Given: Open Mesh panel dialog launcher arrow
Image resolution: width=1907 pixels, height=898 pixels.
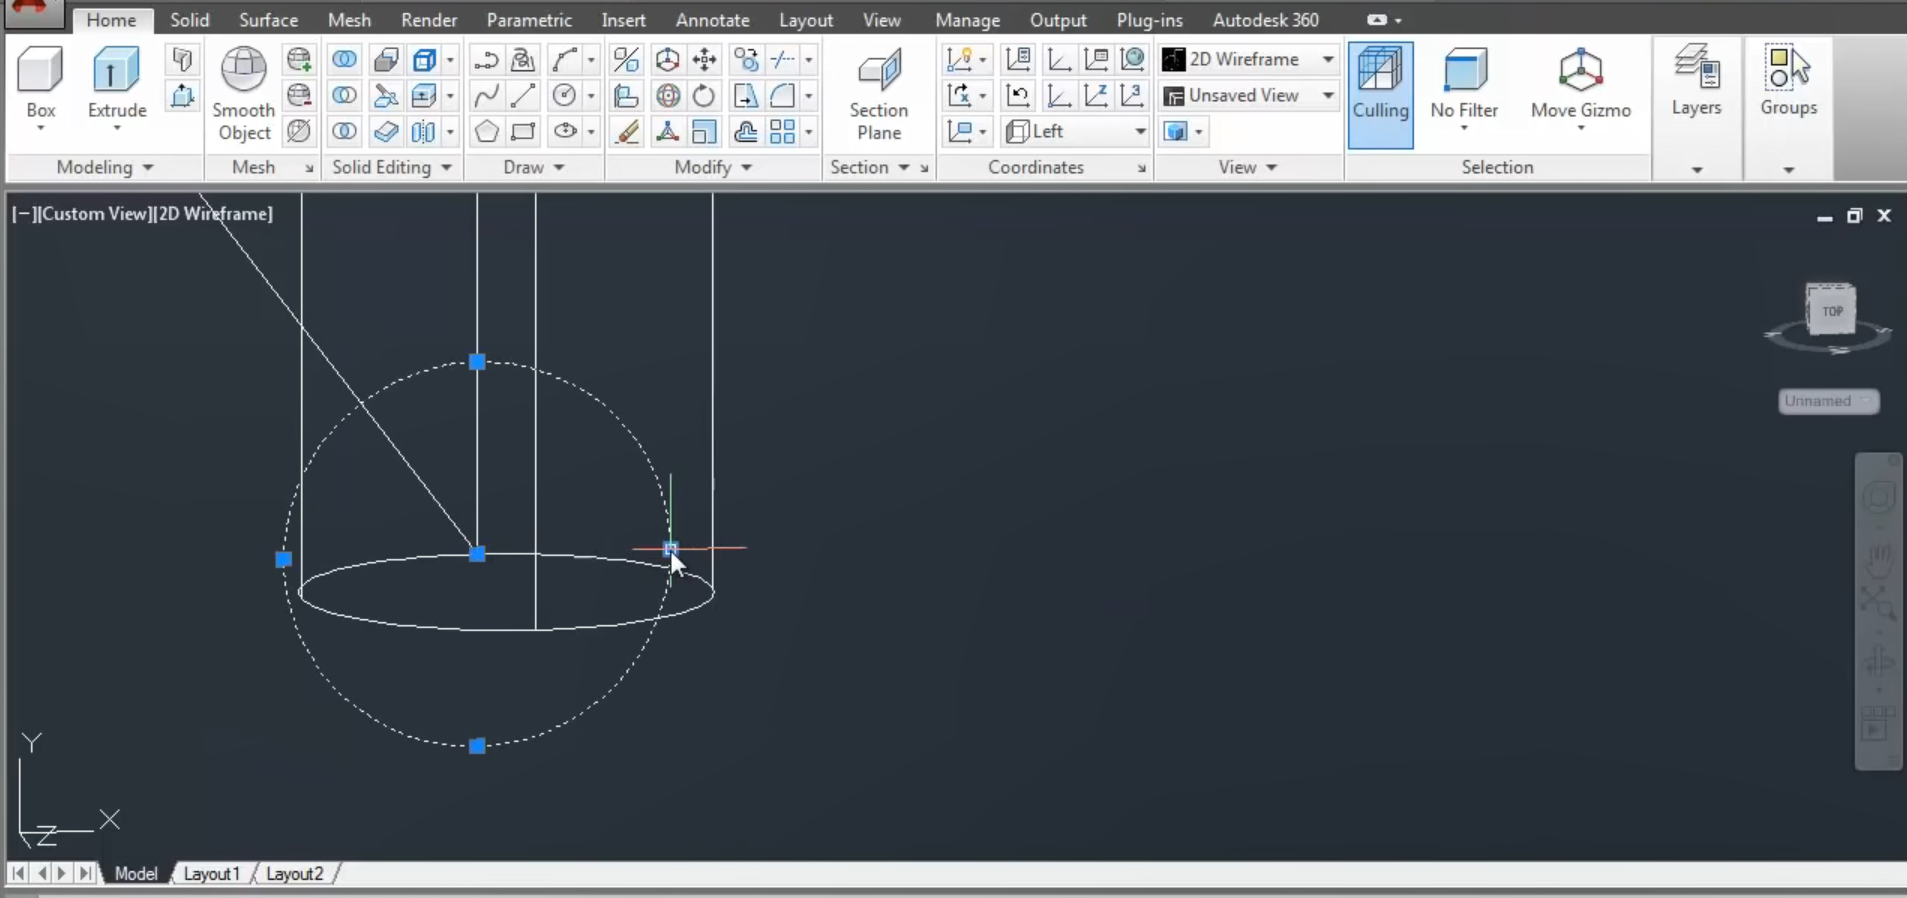Looking at the screenshot, I should [309, 169].
